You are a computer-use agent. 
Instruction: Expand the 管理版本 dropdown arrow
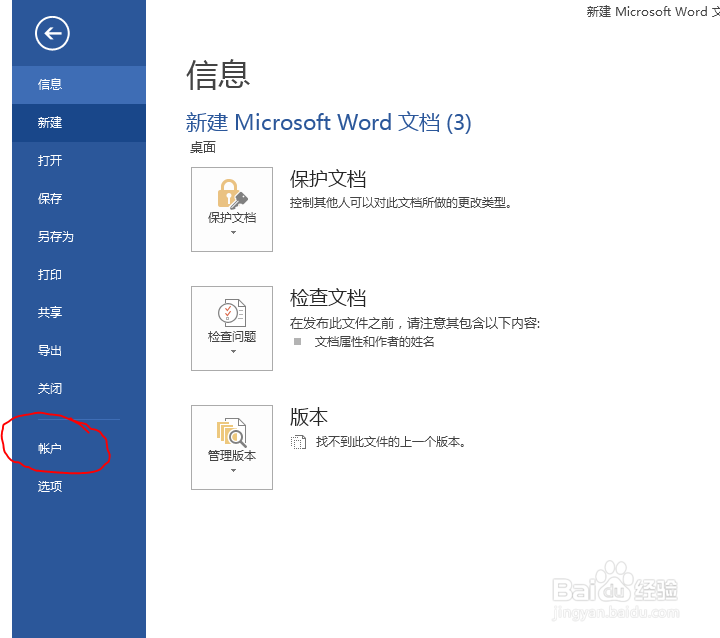click(233, 470)
